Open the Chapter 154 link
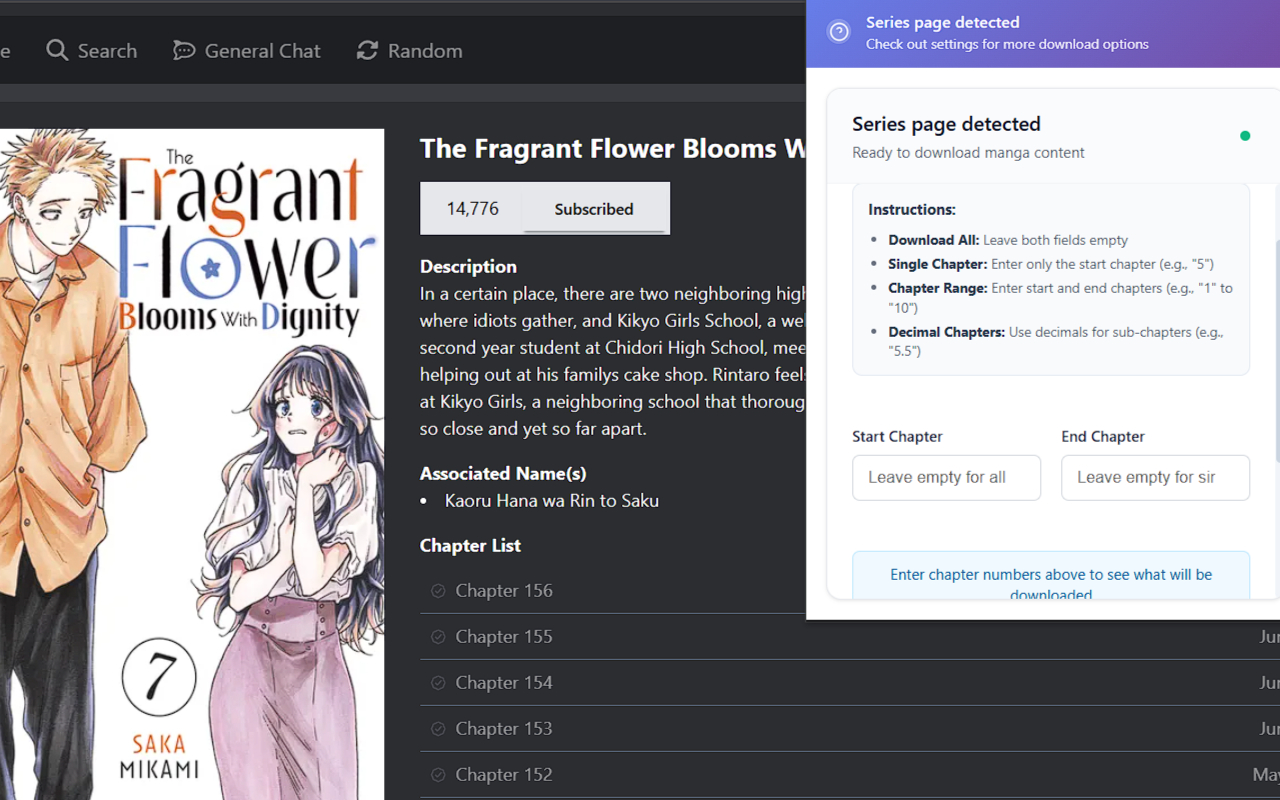 click(504, 683)
